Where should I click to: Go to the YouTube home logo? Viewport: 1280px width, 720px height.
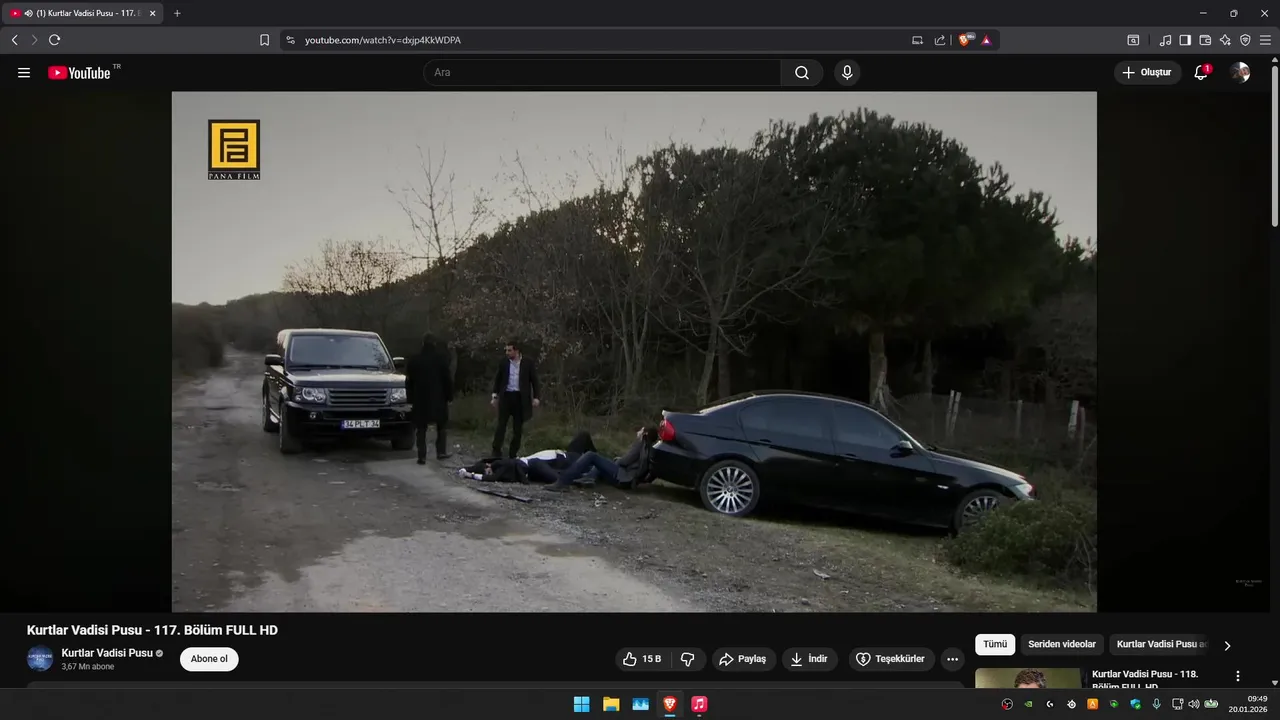tap(79, 72)
